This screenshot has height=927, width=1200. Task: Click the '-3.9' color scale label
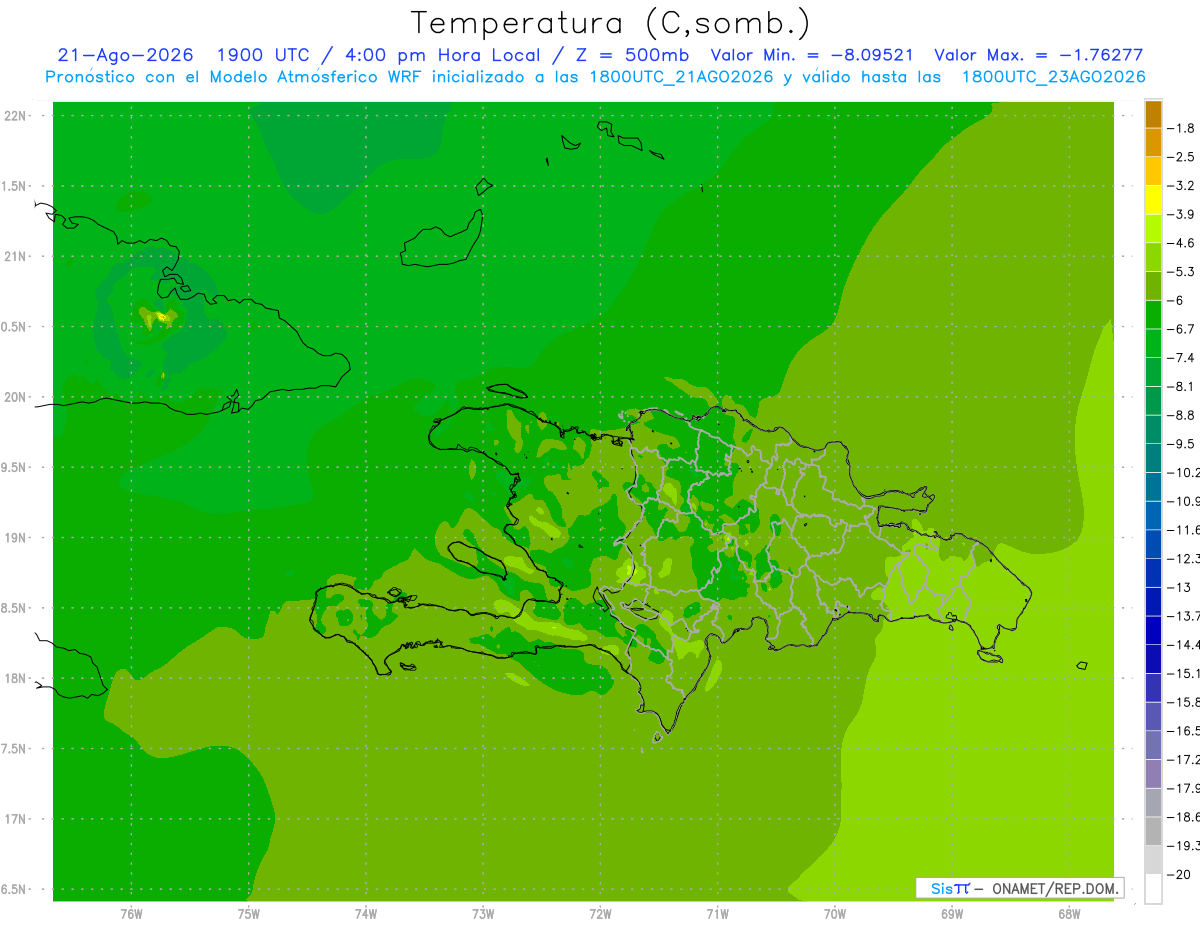click(1182, 214)
